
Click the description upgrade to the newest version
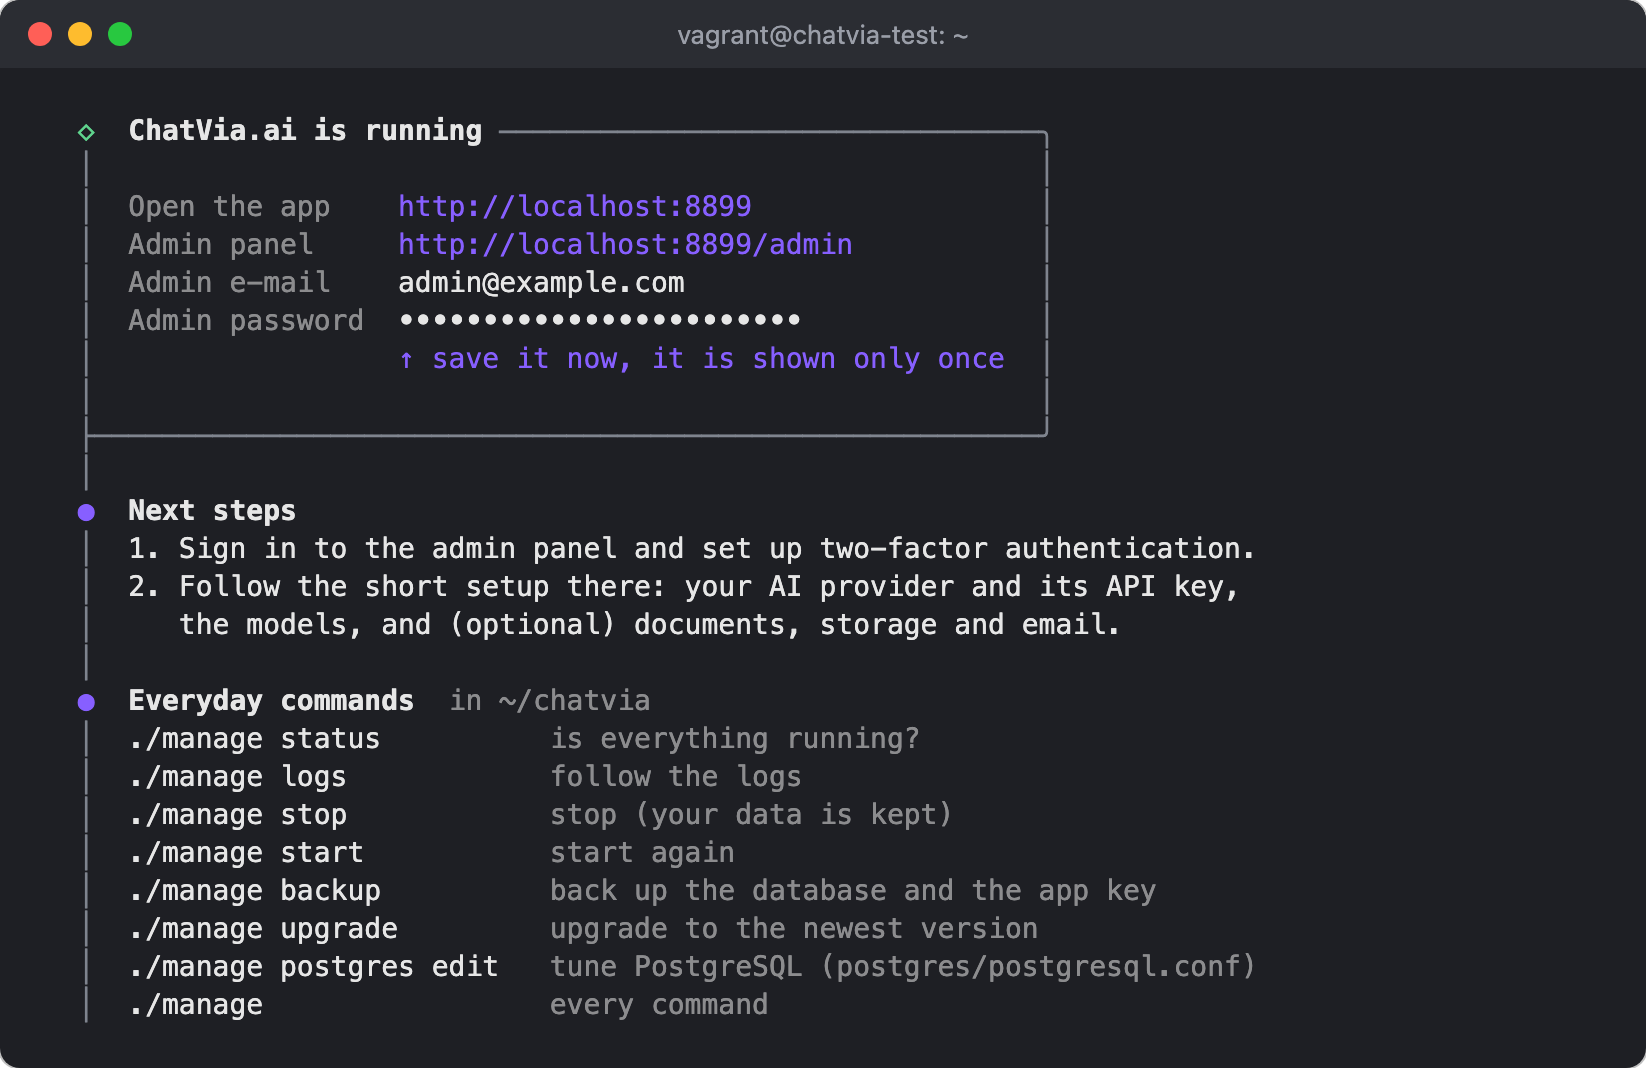[794, 928]
